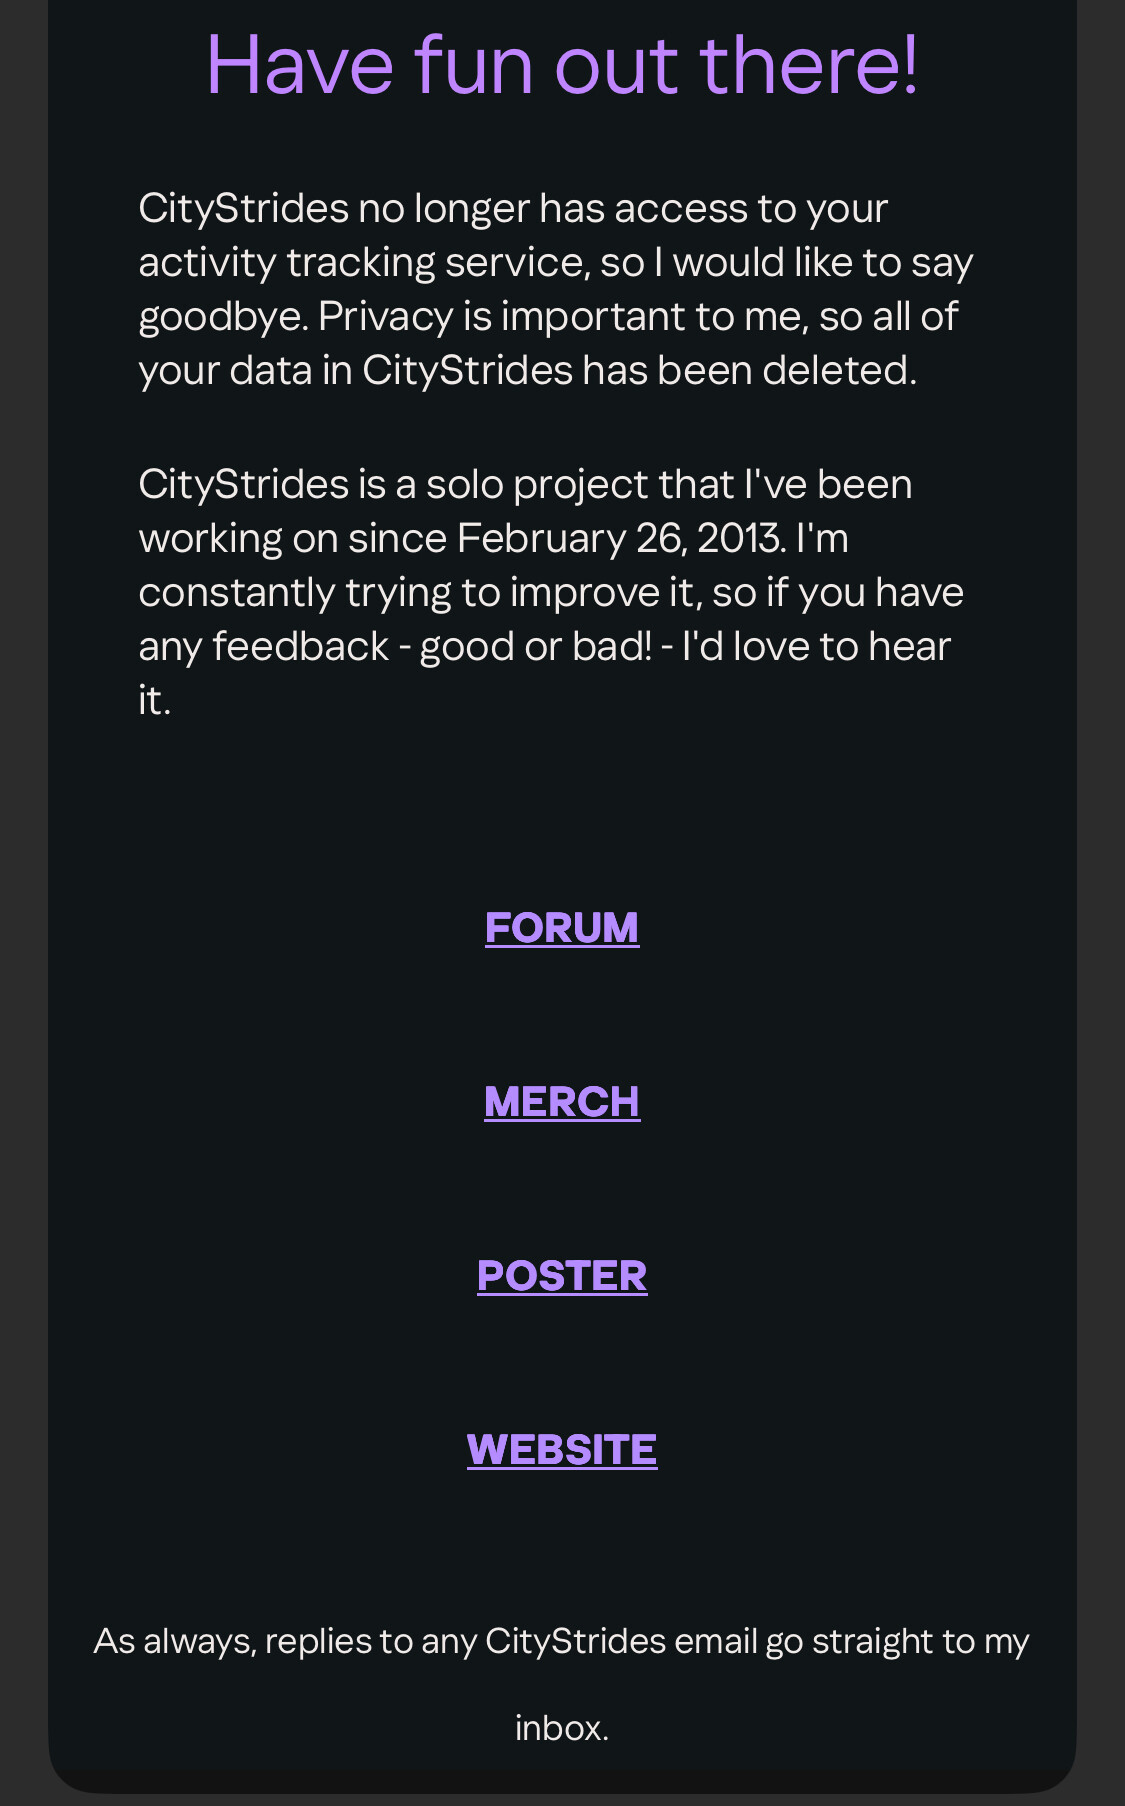Click the "good or bad!" phrase
Image resolution: width=1125 pixels, height=1806 pixels.
535,646
